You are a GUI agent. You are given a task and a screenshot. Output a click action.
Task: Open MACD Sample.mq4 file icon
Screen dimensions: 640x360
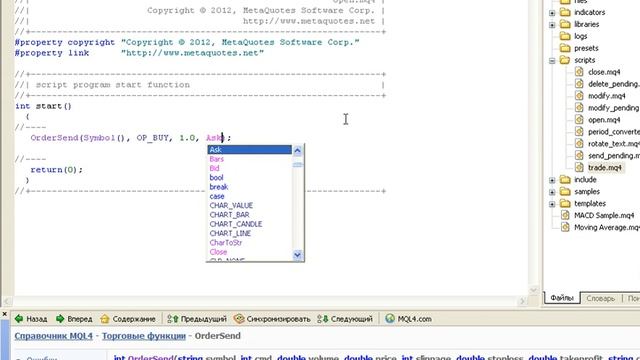(x=565, y=215)
